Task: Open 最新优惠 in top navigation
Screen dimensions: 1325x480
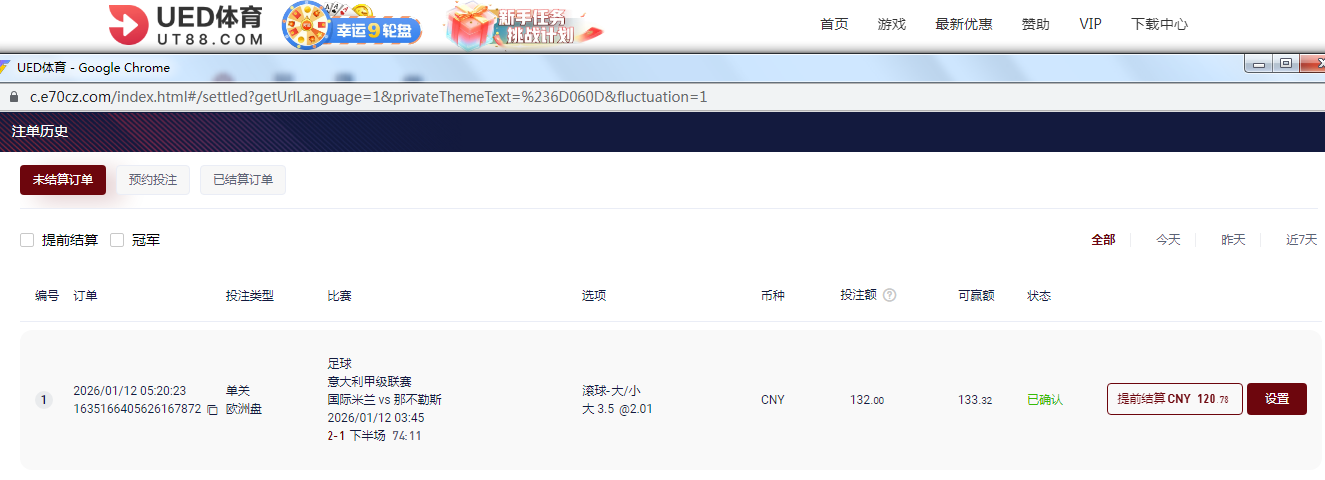Action: click(x=964, y=24)
